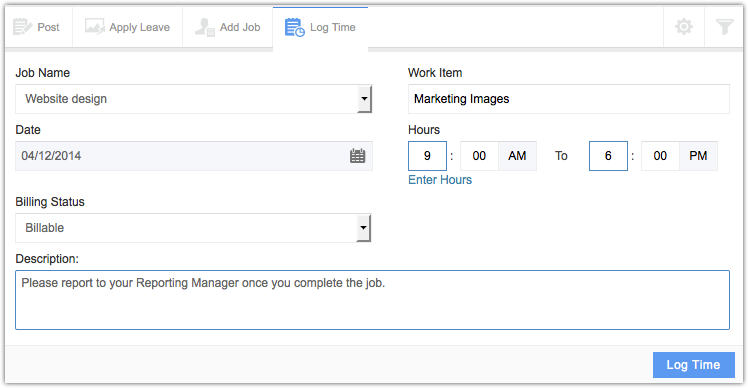Expand the Billing Status dropdown arrow

pos(364,228)
